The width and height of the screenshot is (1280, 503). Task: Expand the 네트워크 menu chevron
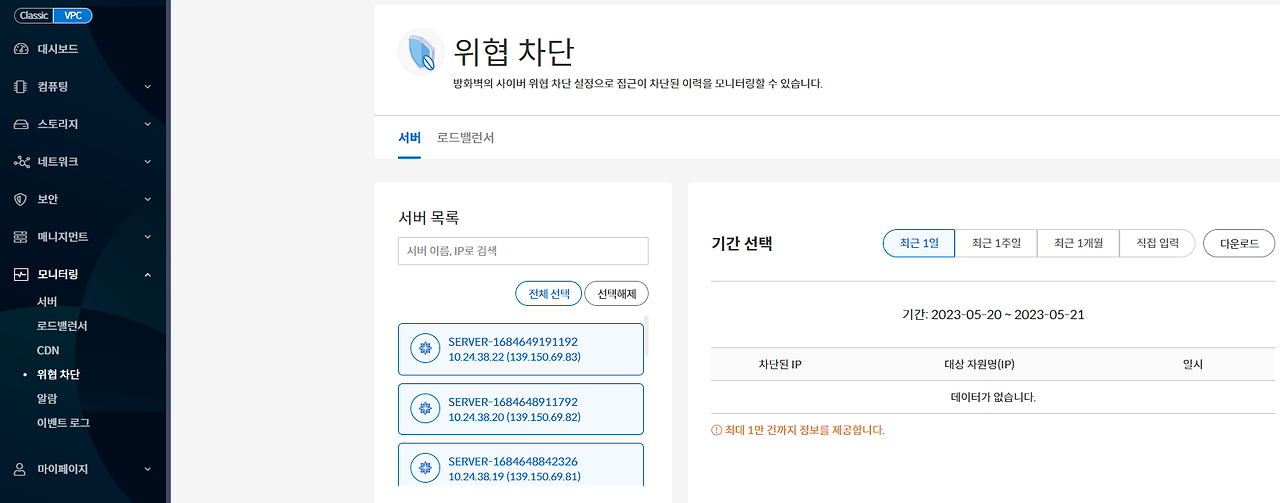point(148,162)
